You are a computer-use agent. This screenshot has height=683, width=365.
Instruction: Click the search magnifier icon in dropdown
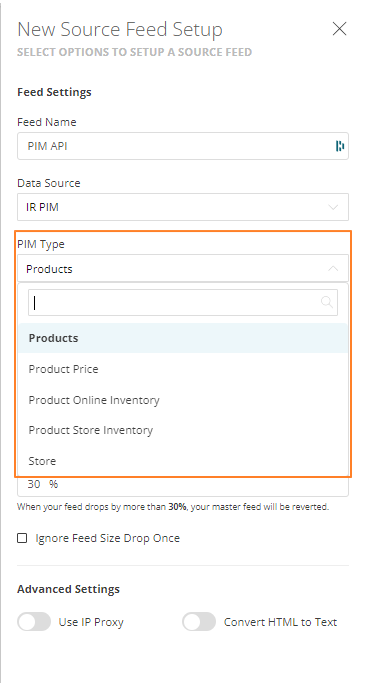327,302
